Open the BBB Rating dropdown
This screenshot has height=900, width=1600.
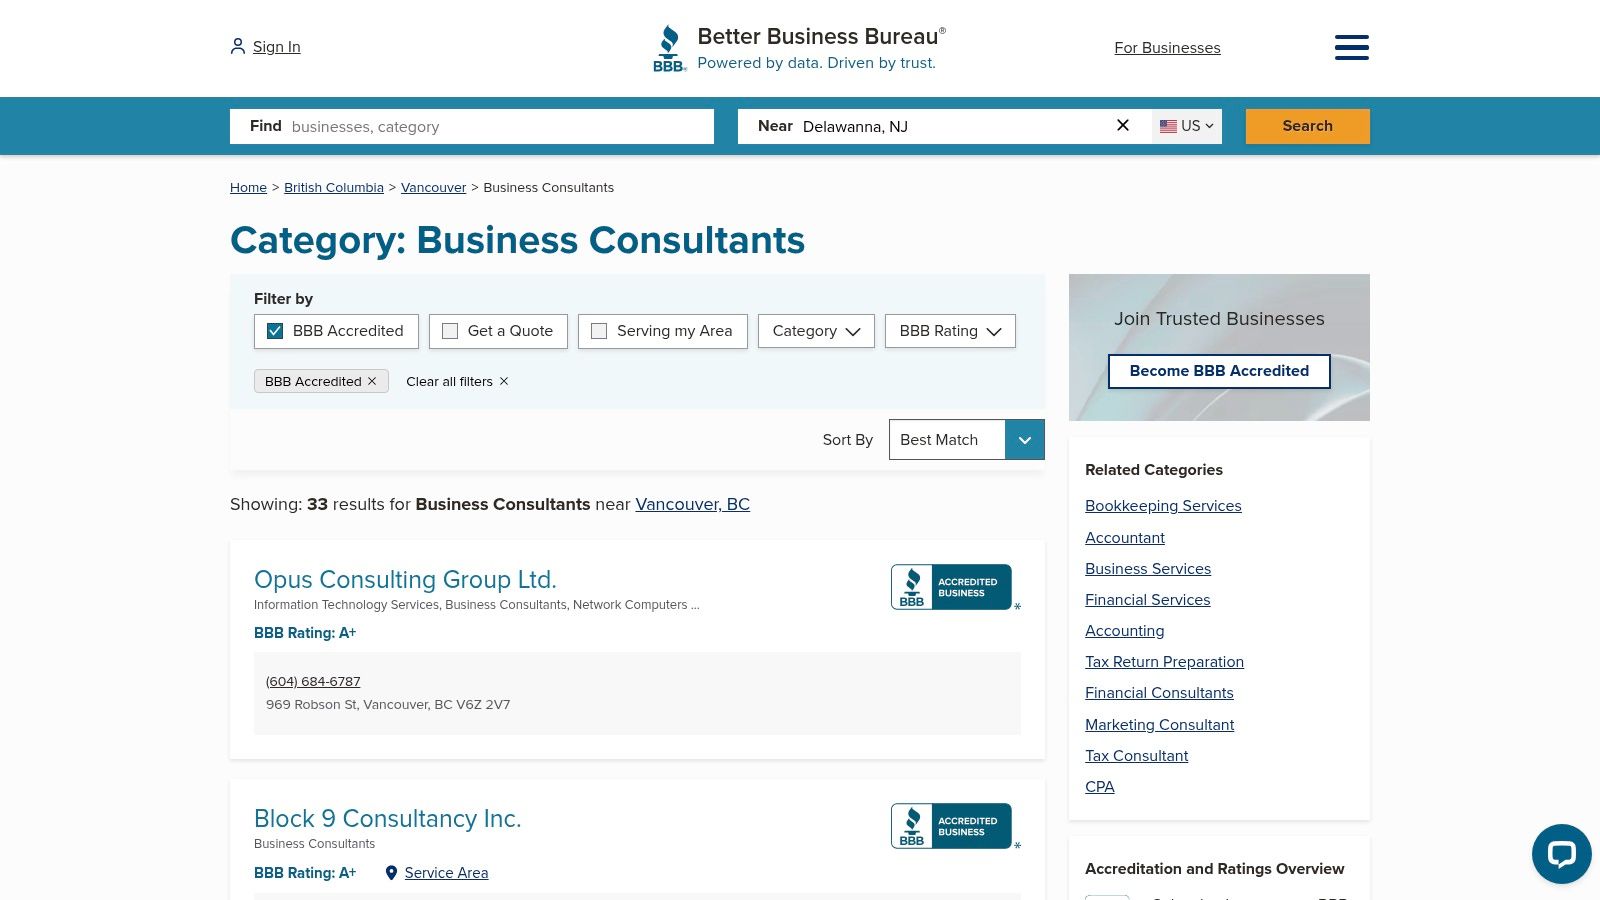click(948, 331)
